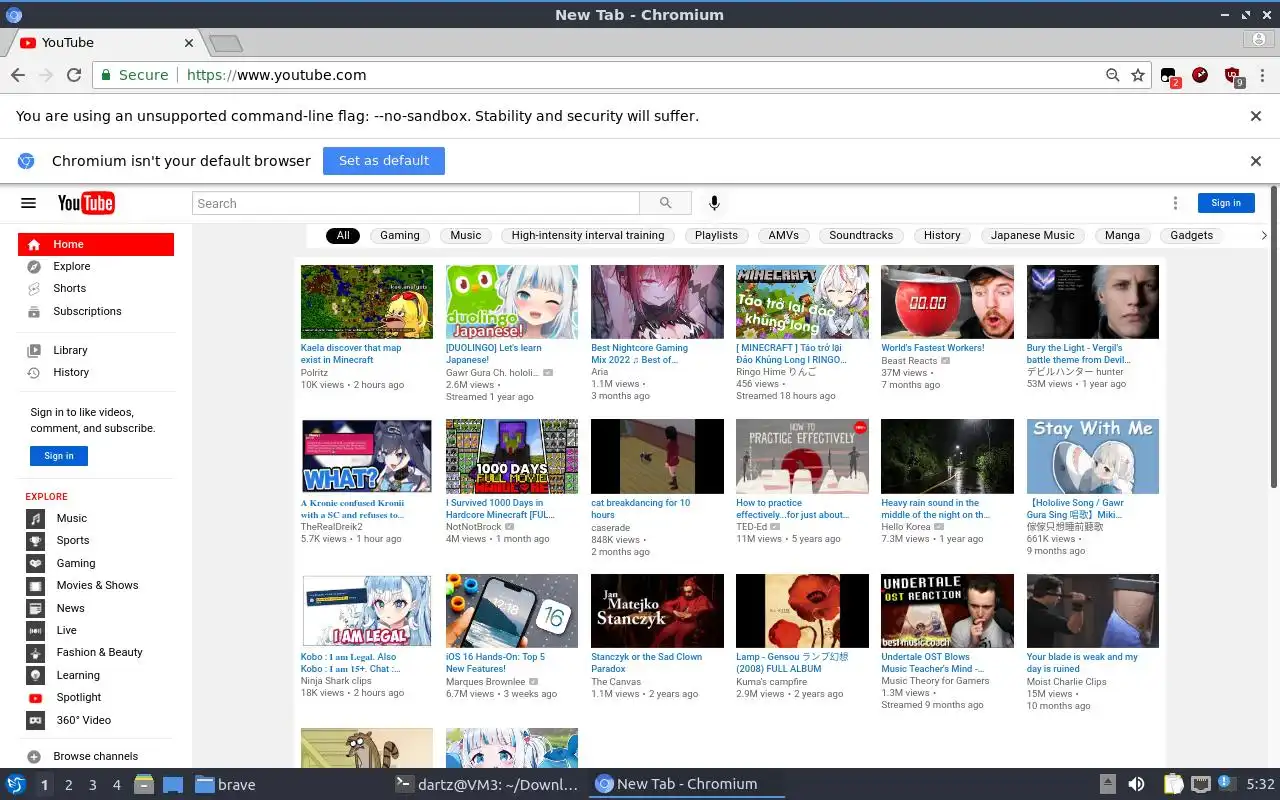Click the address bar URL
Viewport: 1280px width, 800px height.
click(276, 75)
